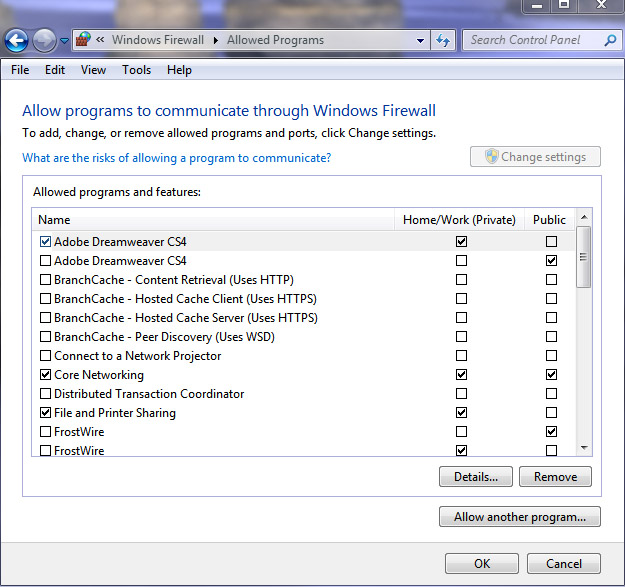Open the View menu

93,70
